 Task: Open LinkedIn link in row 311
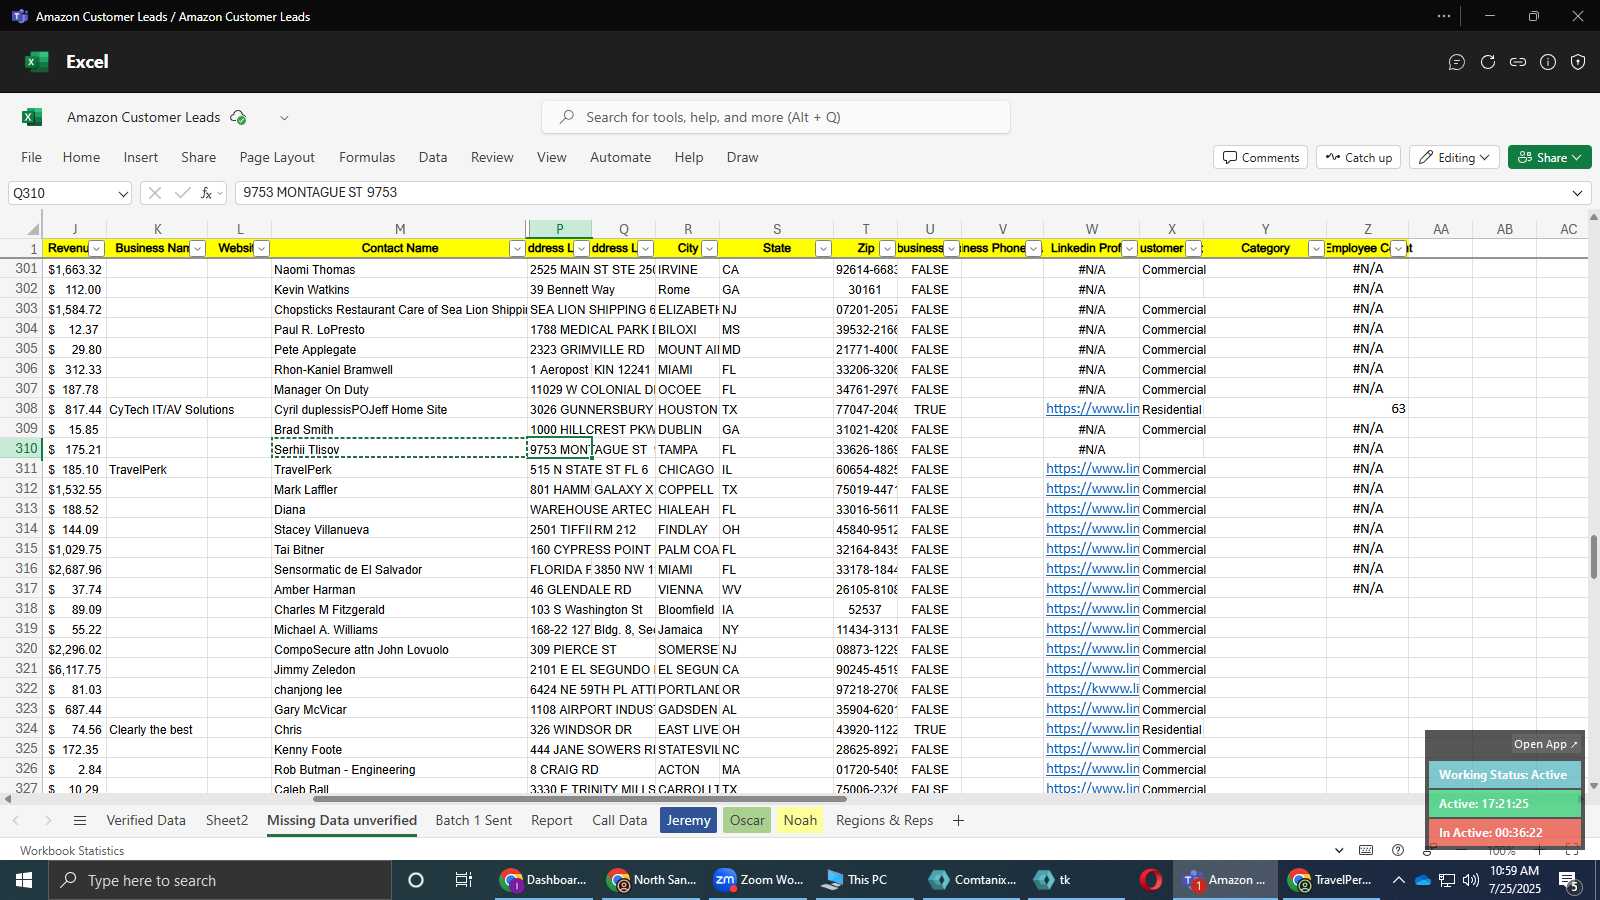tap(1092, 469)
